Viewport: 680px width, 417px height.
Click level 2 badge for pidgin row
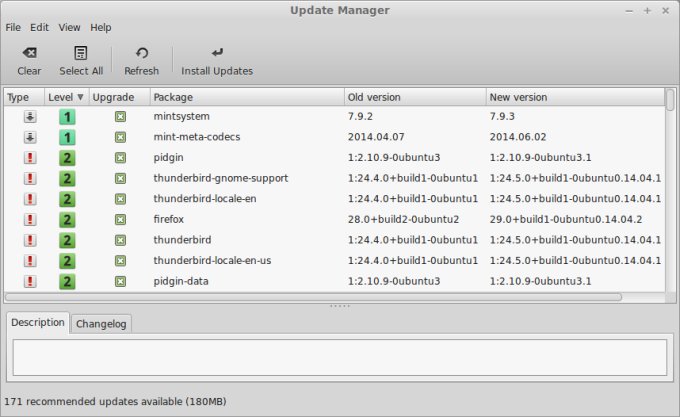coord(67,158)
